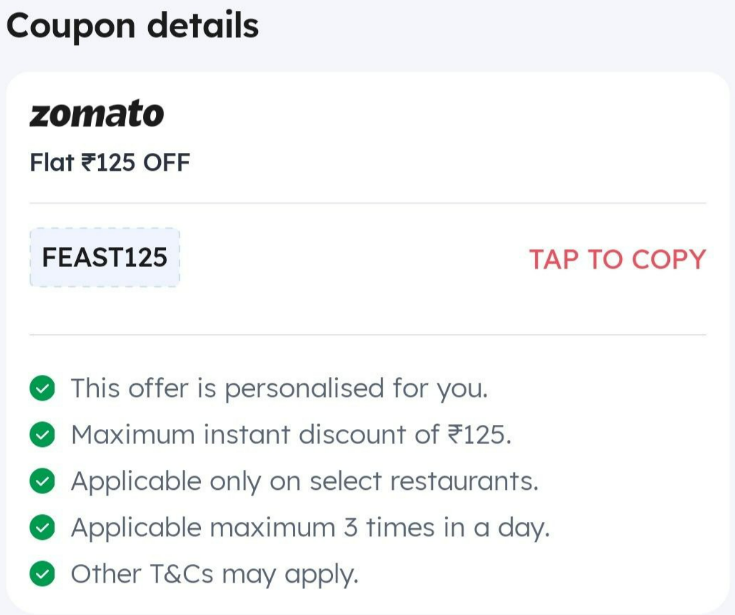Click checkmark beside select restaurants line
Image resolution: width=735 pixels, height=615 pixels.
coord(42,481)
